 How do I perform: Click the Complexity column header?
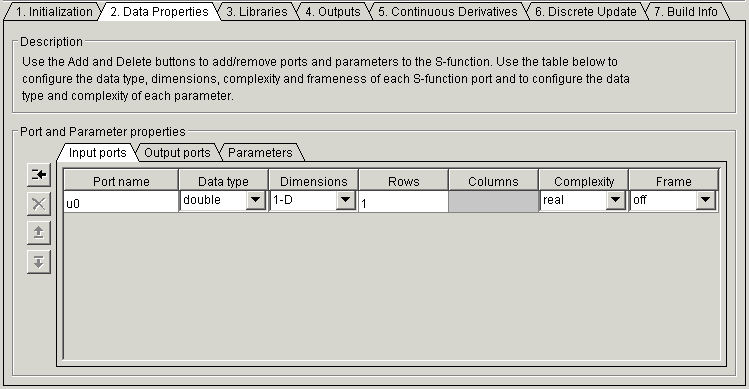point(584,181)
